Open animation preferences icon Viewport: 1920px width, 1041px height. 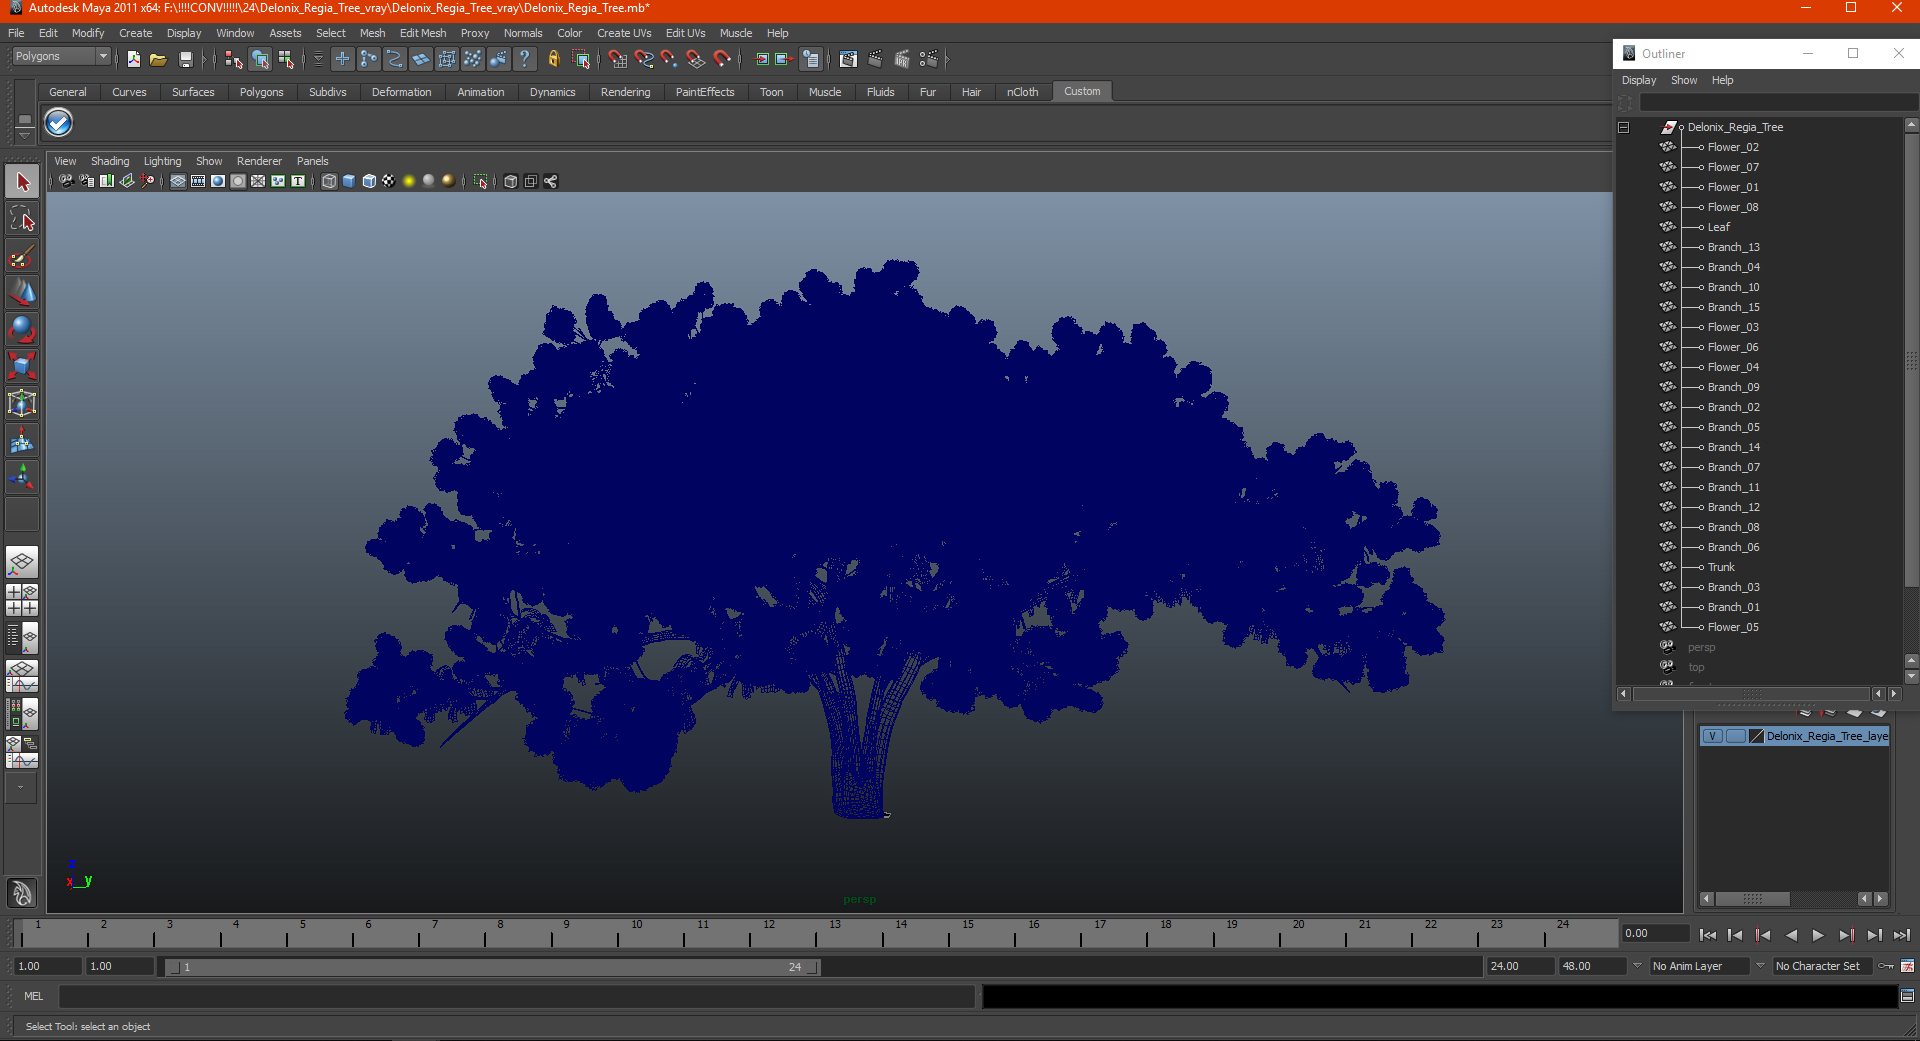tap(1908, 966)
